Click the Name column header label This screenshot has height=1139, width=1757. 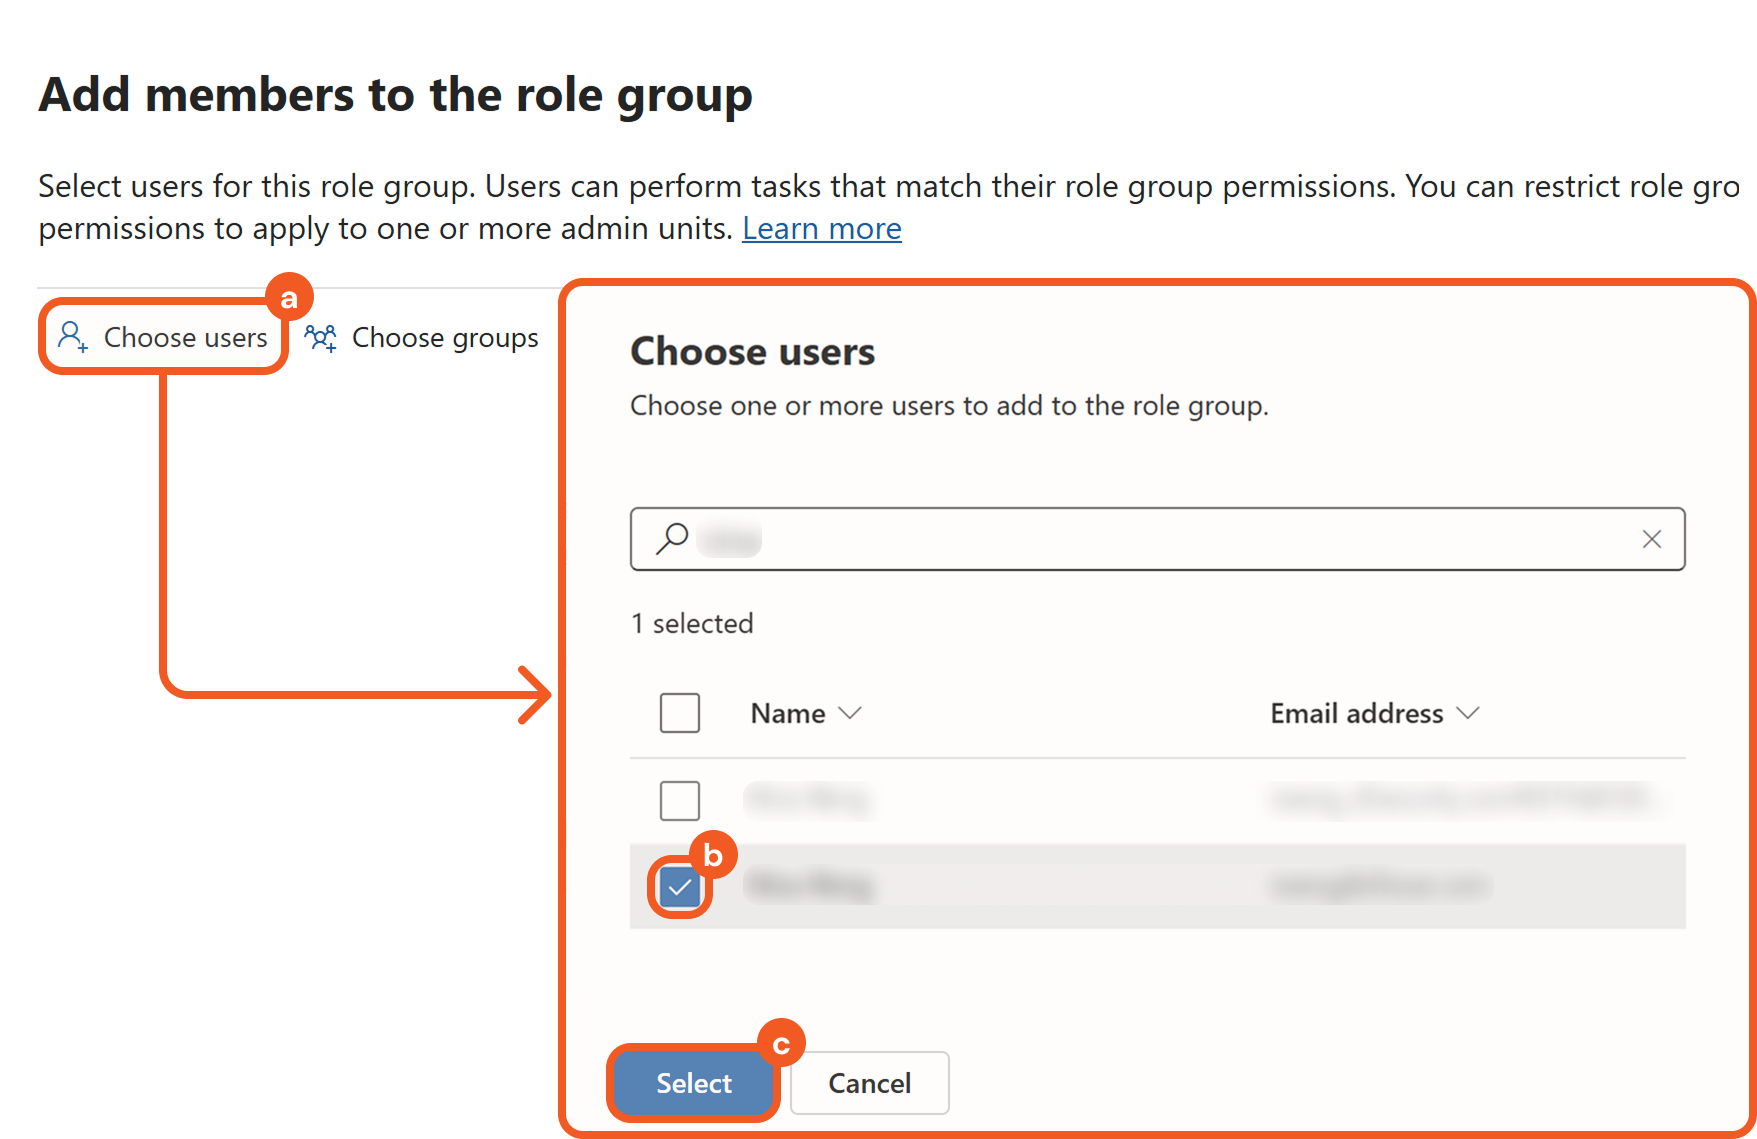(x=788, y=714)
